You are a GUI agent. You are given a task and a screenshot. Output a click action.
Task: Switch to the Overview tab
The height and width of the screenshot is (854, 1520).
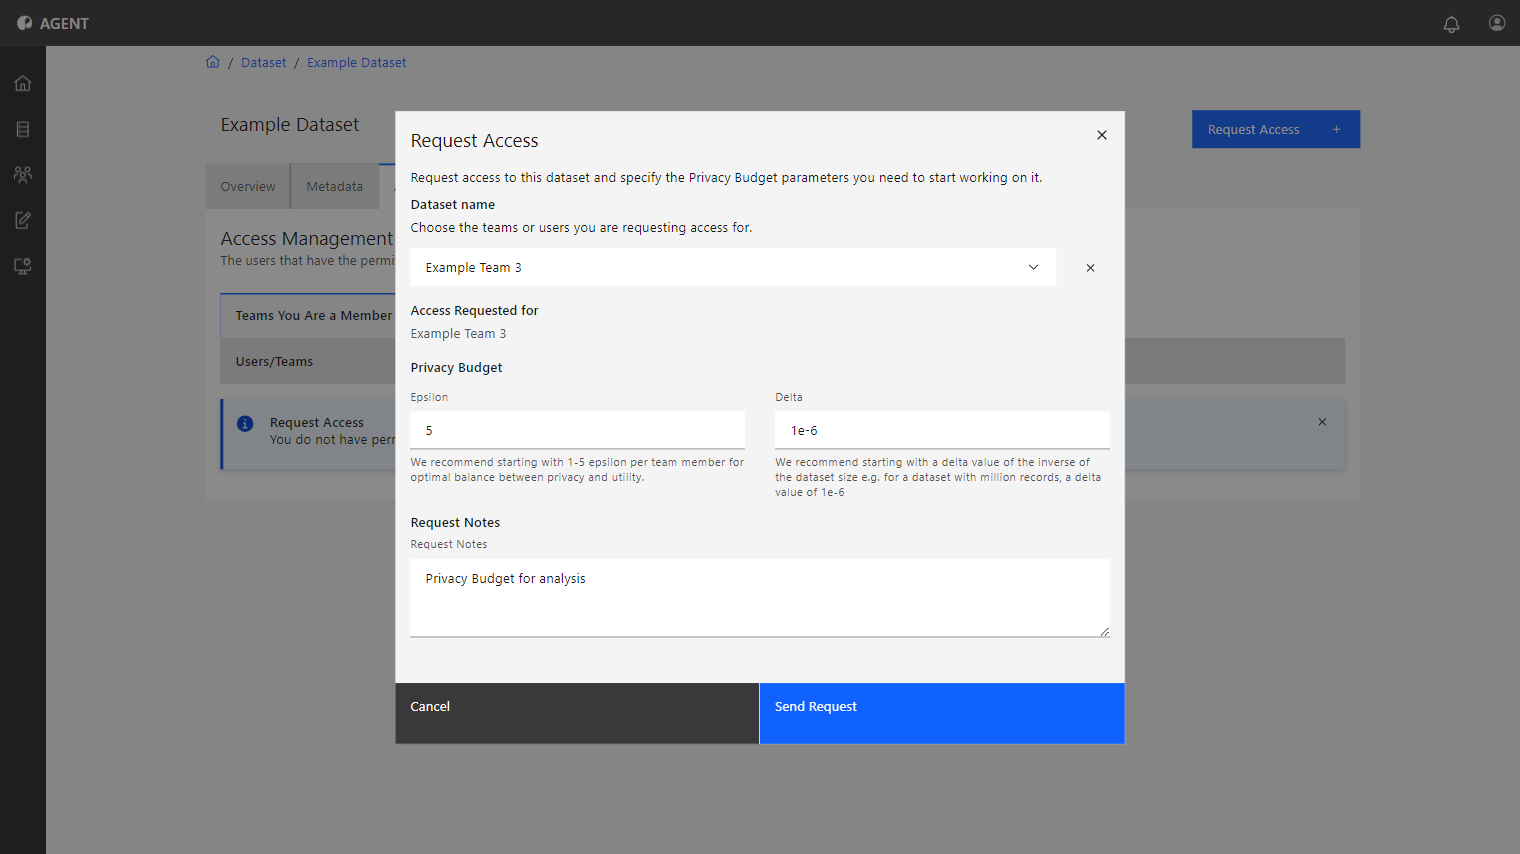click(x=248, y=187)
